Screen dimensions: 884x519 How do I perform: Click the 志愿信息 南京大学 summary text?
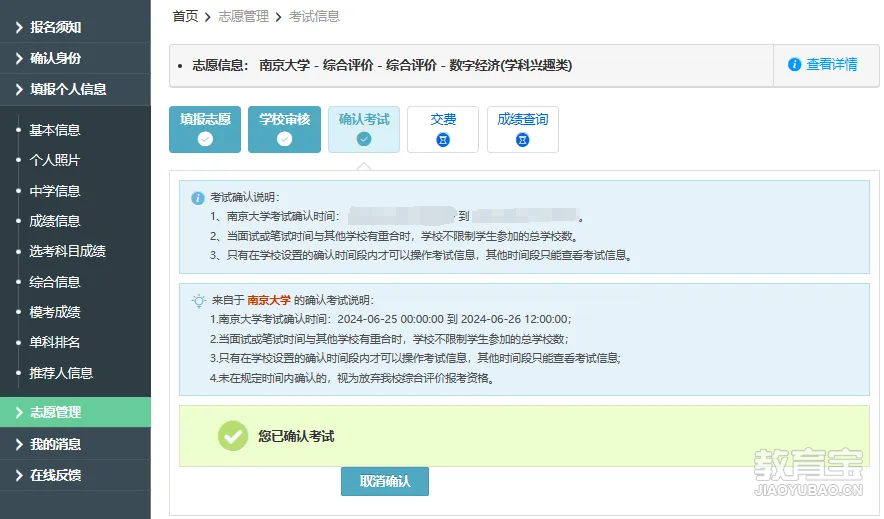pyautogui.click(x=382, y=65)
